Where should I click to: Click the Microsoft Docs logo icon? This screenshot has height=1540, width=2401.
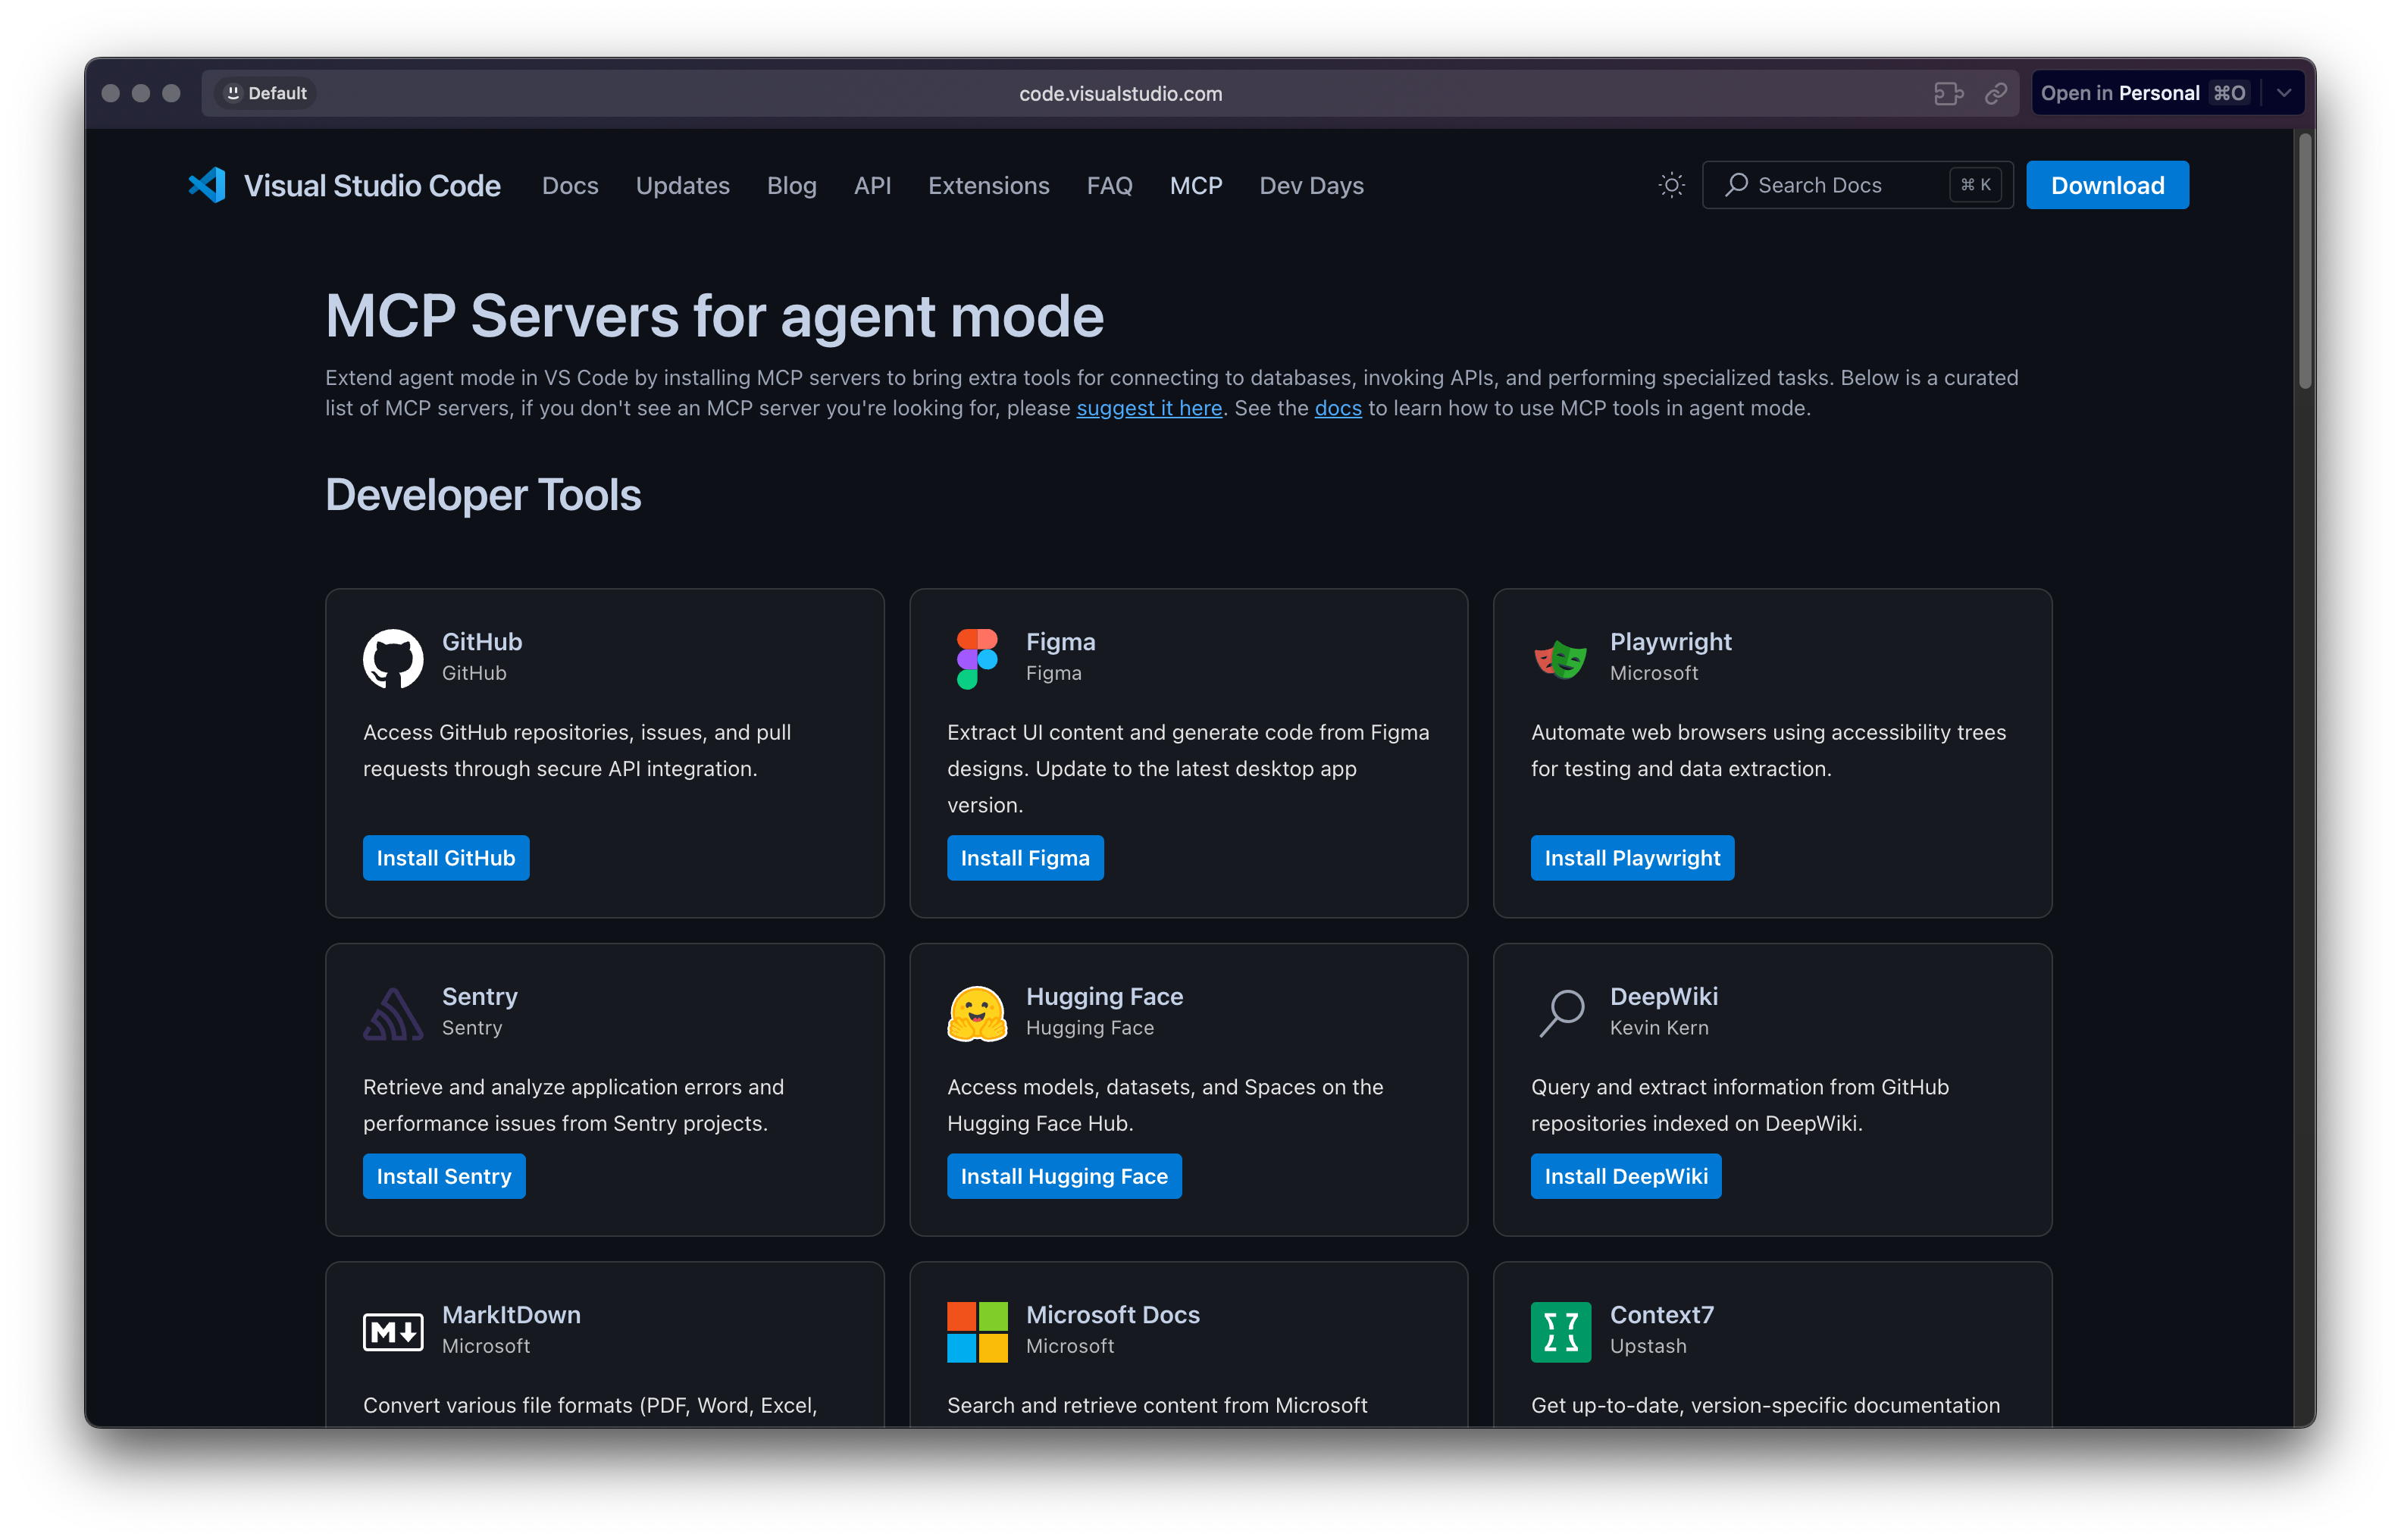pos(976,1331)
